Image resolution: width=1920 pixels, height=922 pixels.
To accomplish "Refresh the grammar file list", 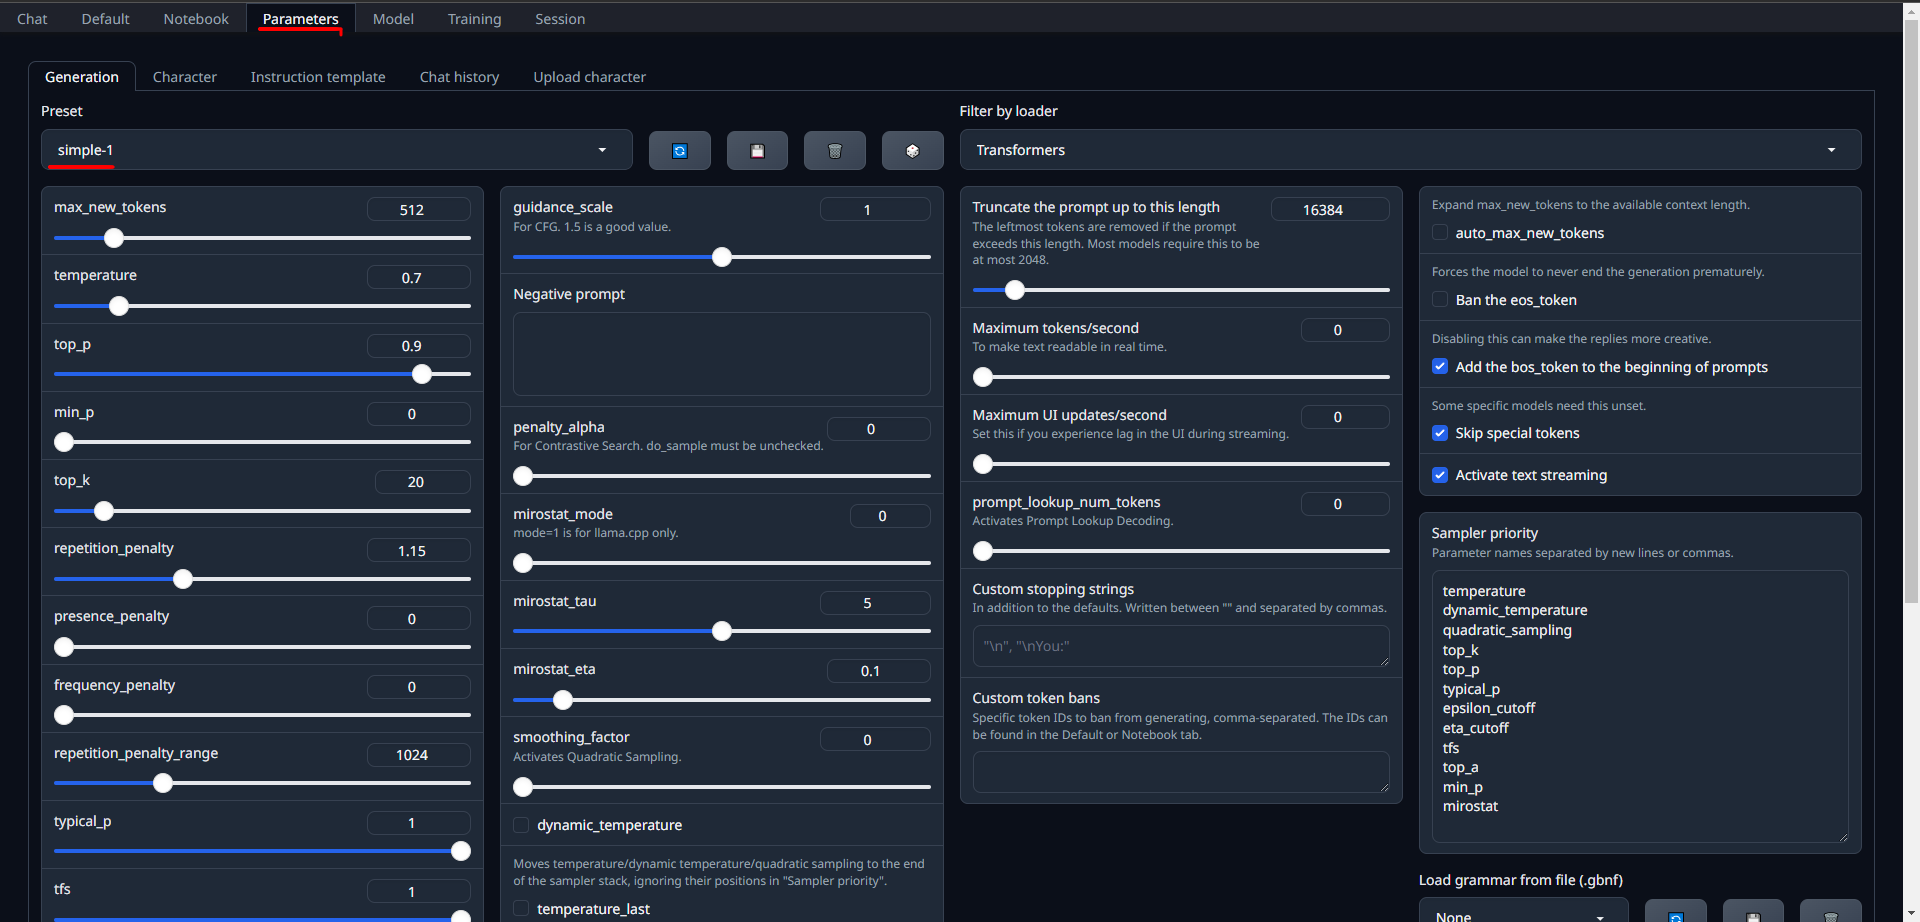I will click(1676, 912).
